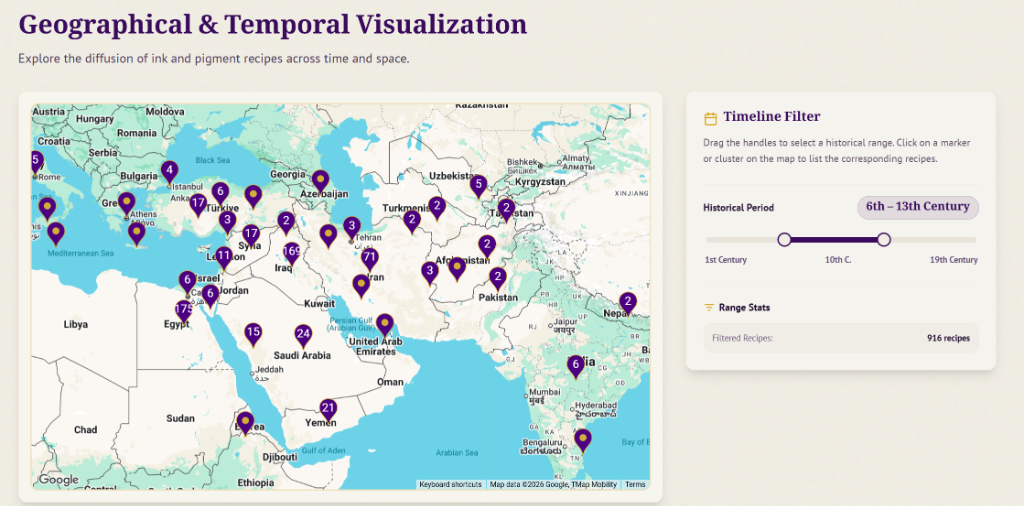Click the timeline slider end handle
The height and width of the screenshot is (506, 1024).
coord(884,240)
